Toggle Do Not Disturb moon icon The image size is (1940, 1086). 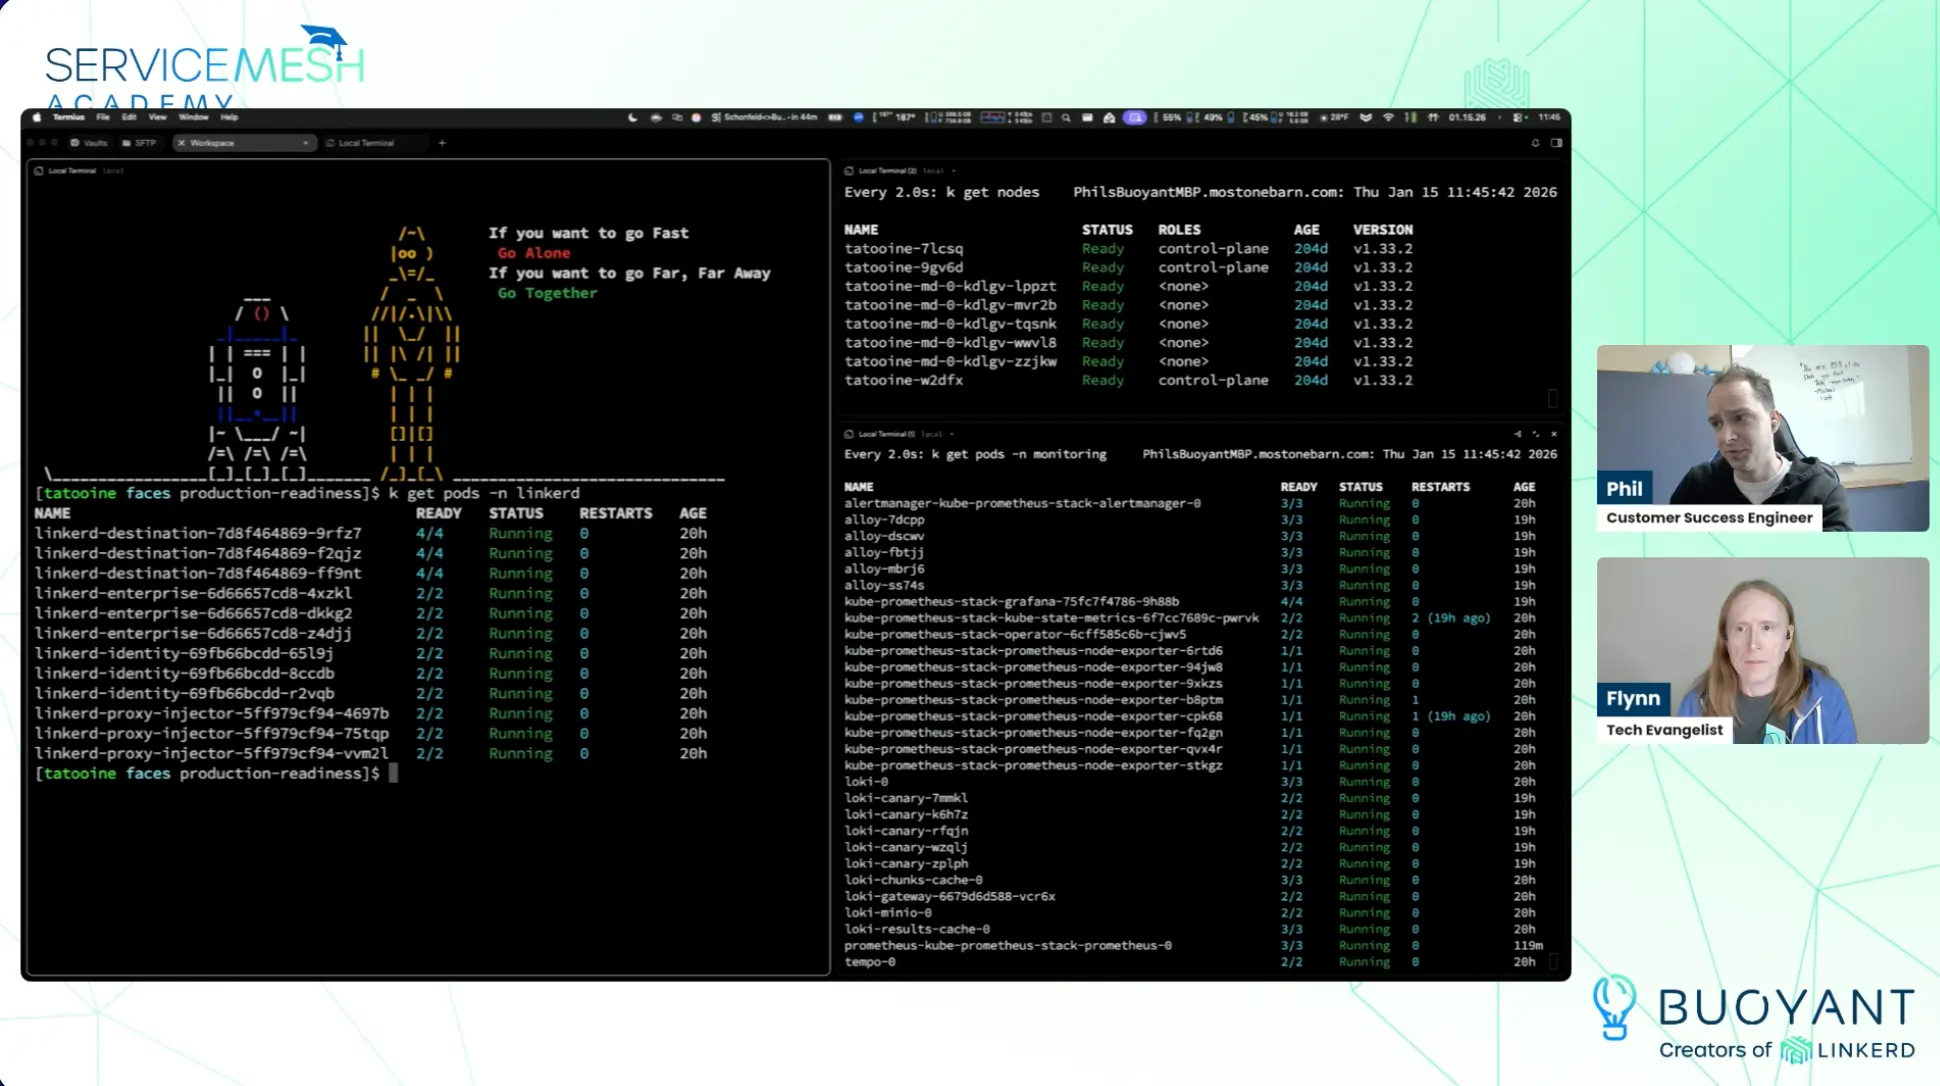(632, 118)
